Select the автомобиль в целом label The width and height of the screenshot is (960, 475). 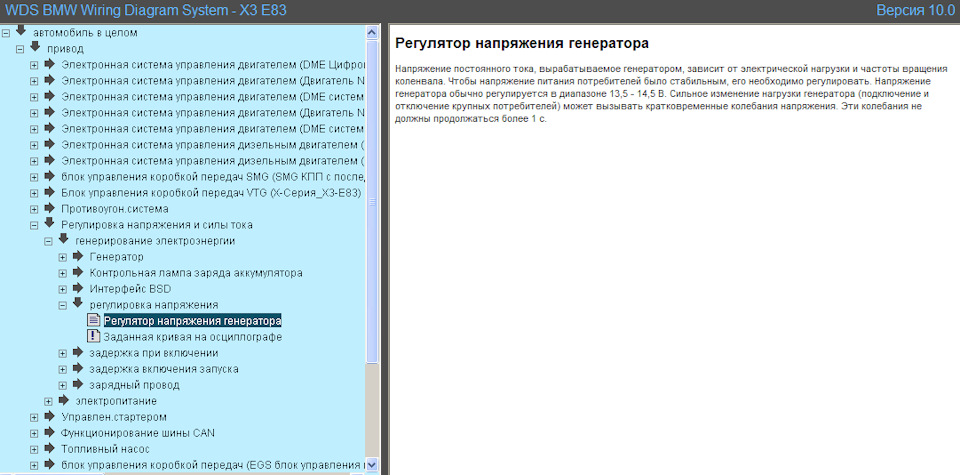click(x=85, y=32)
